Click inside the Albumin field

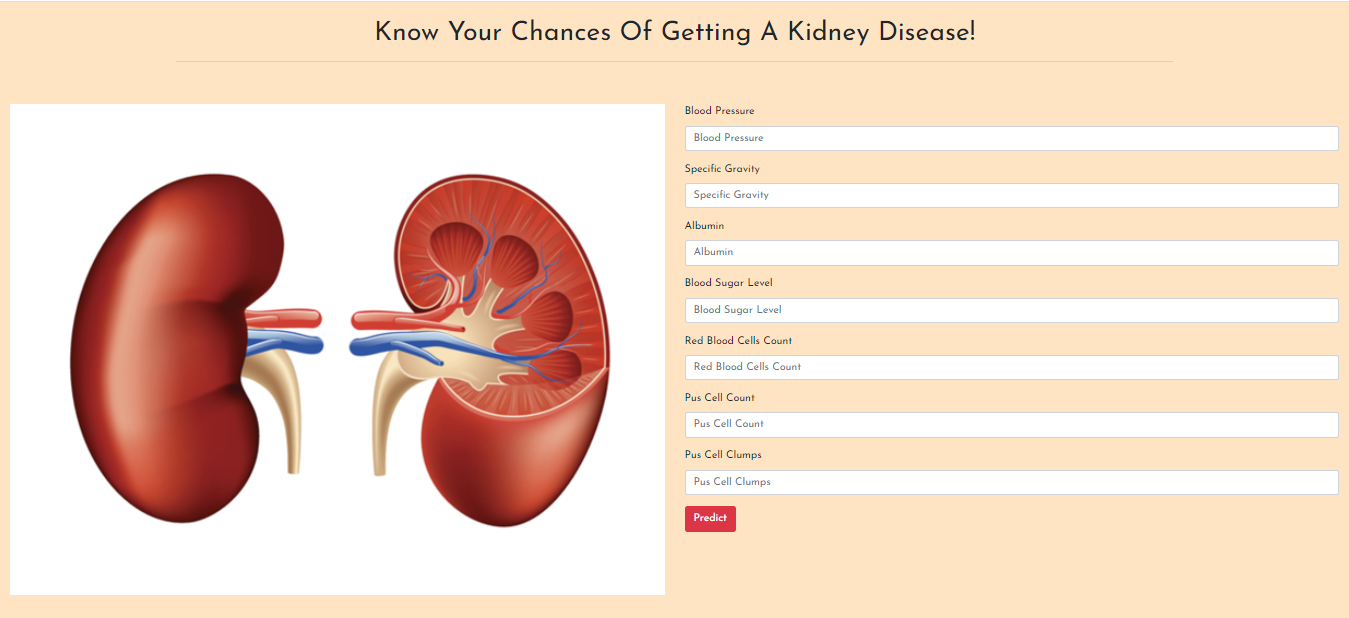[x=1010, y=252]
